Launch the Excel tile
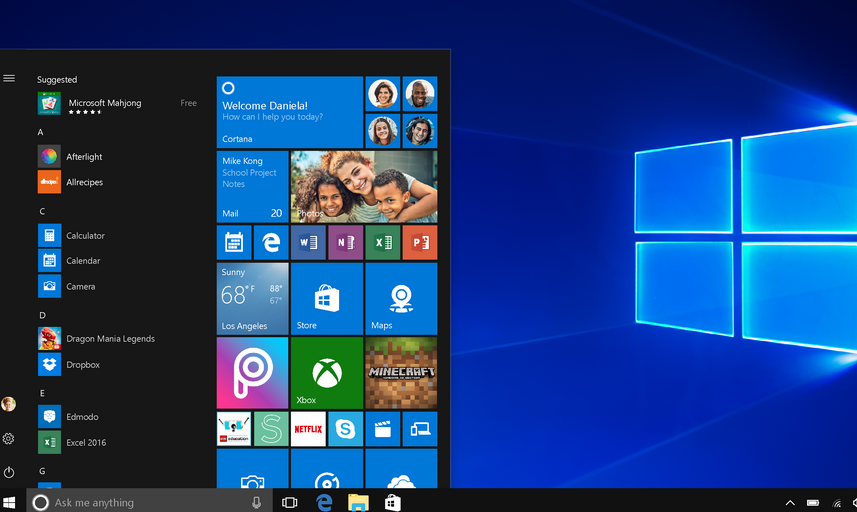Viewport: 857px width, 512px height. point(383,242)
